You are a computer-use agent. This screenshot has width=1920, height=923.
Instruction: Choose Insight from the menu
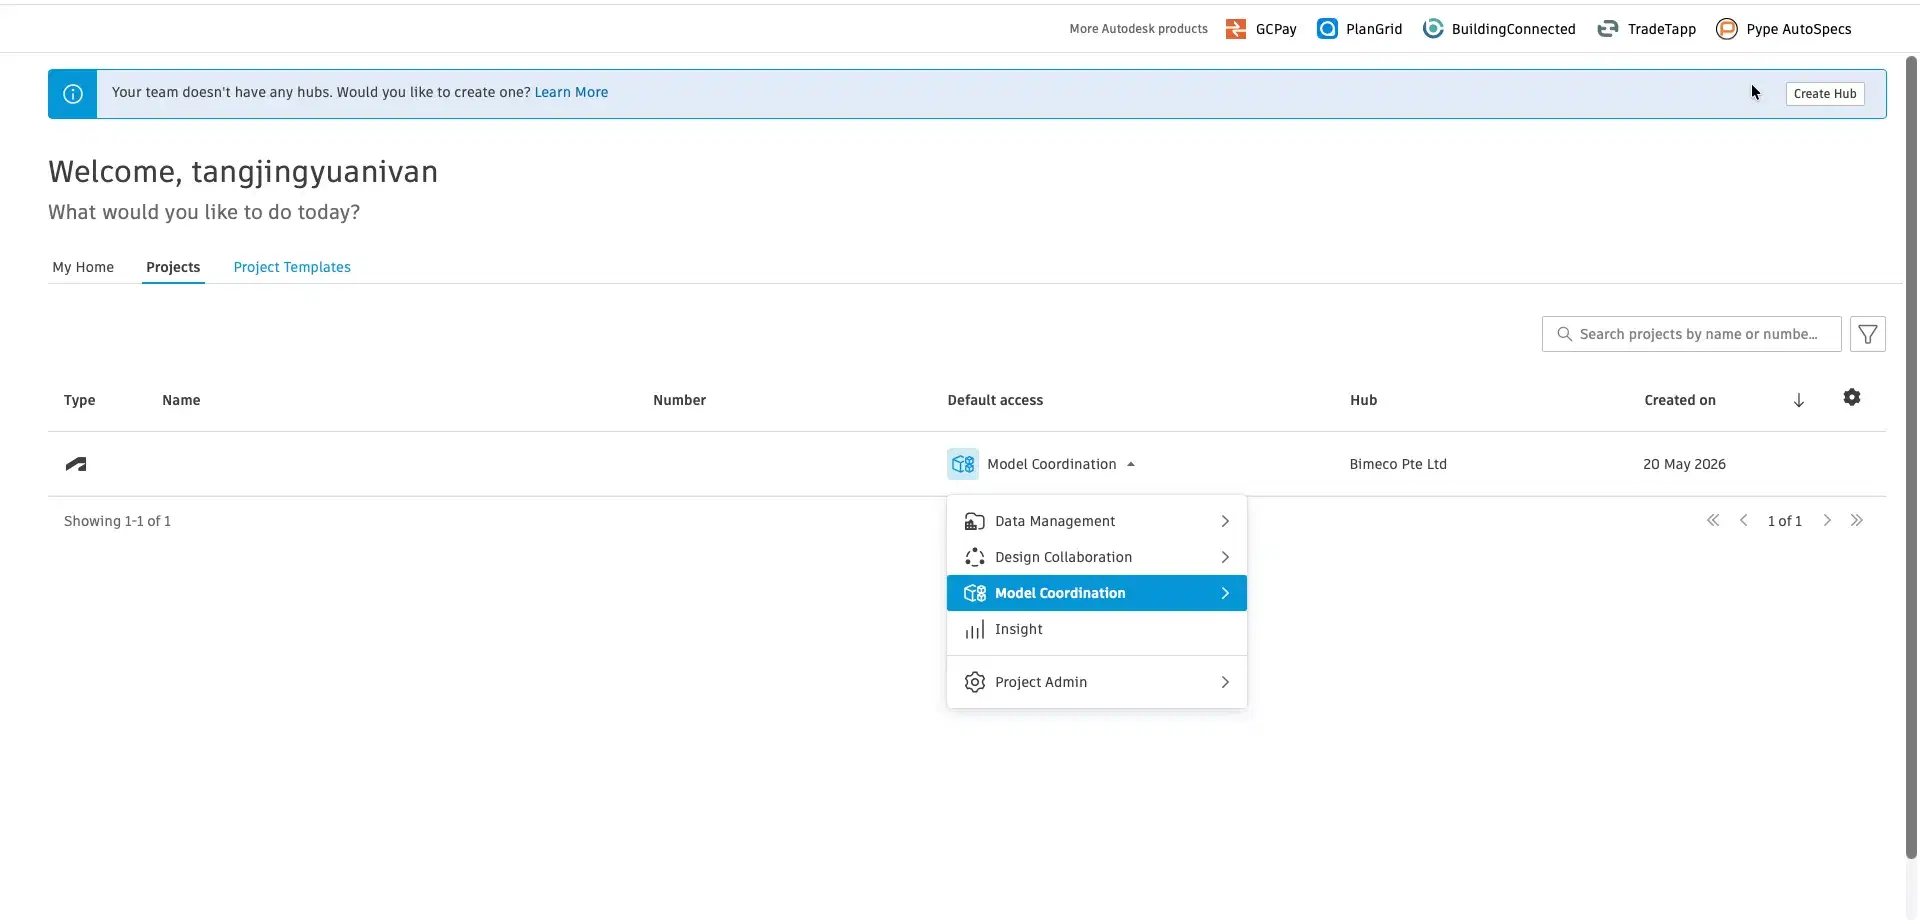tap(1097, 629)
